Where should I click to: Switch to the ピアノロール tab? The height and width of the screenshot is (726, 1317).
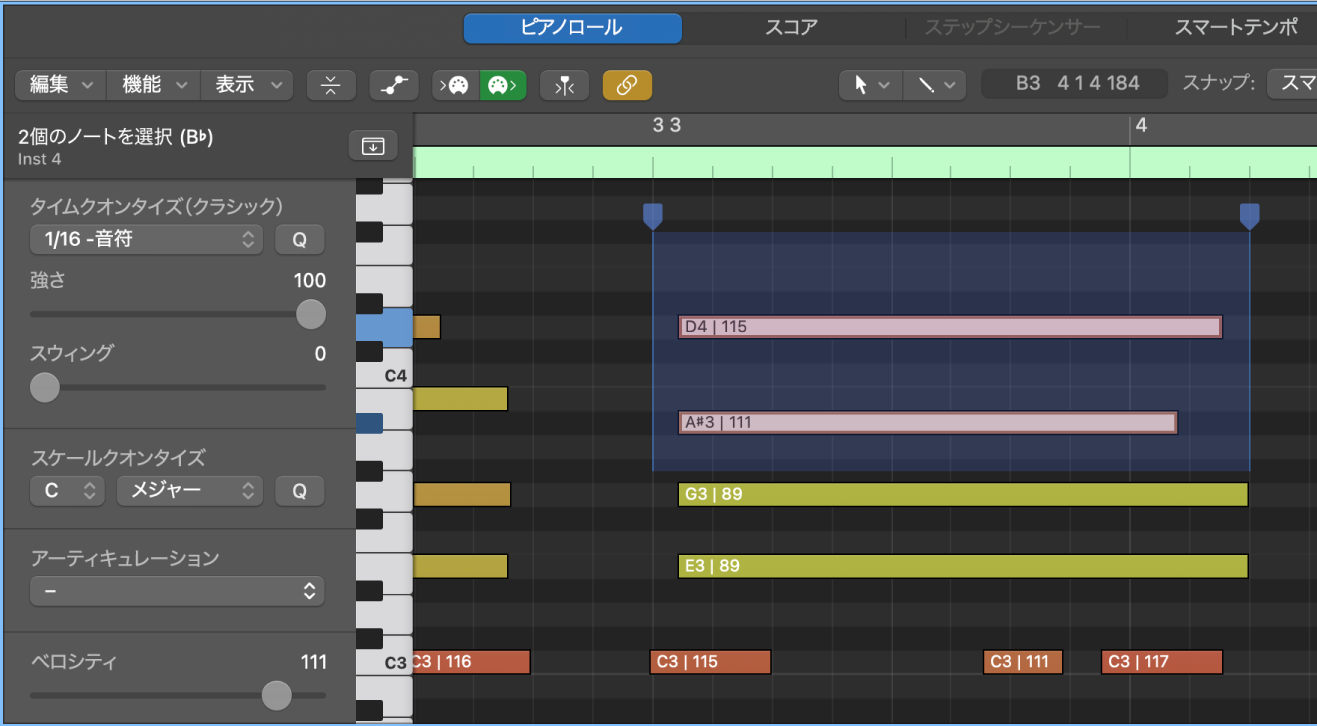point(572,28)
